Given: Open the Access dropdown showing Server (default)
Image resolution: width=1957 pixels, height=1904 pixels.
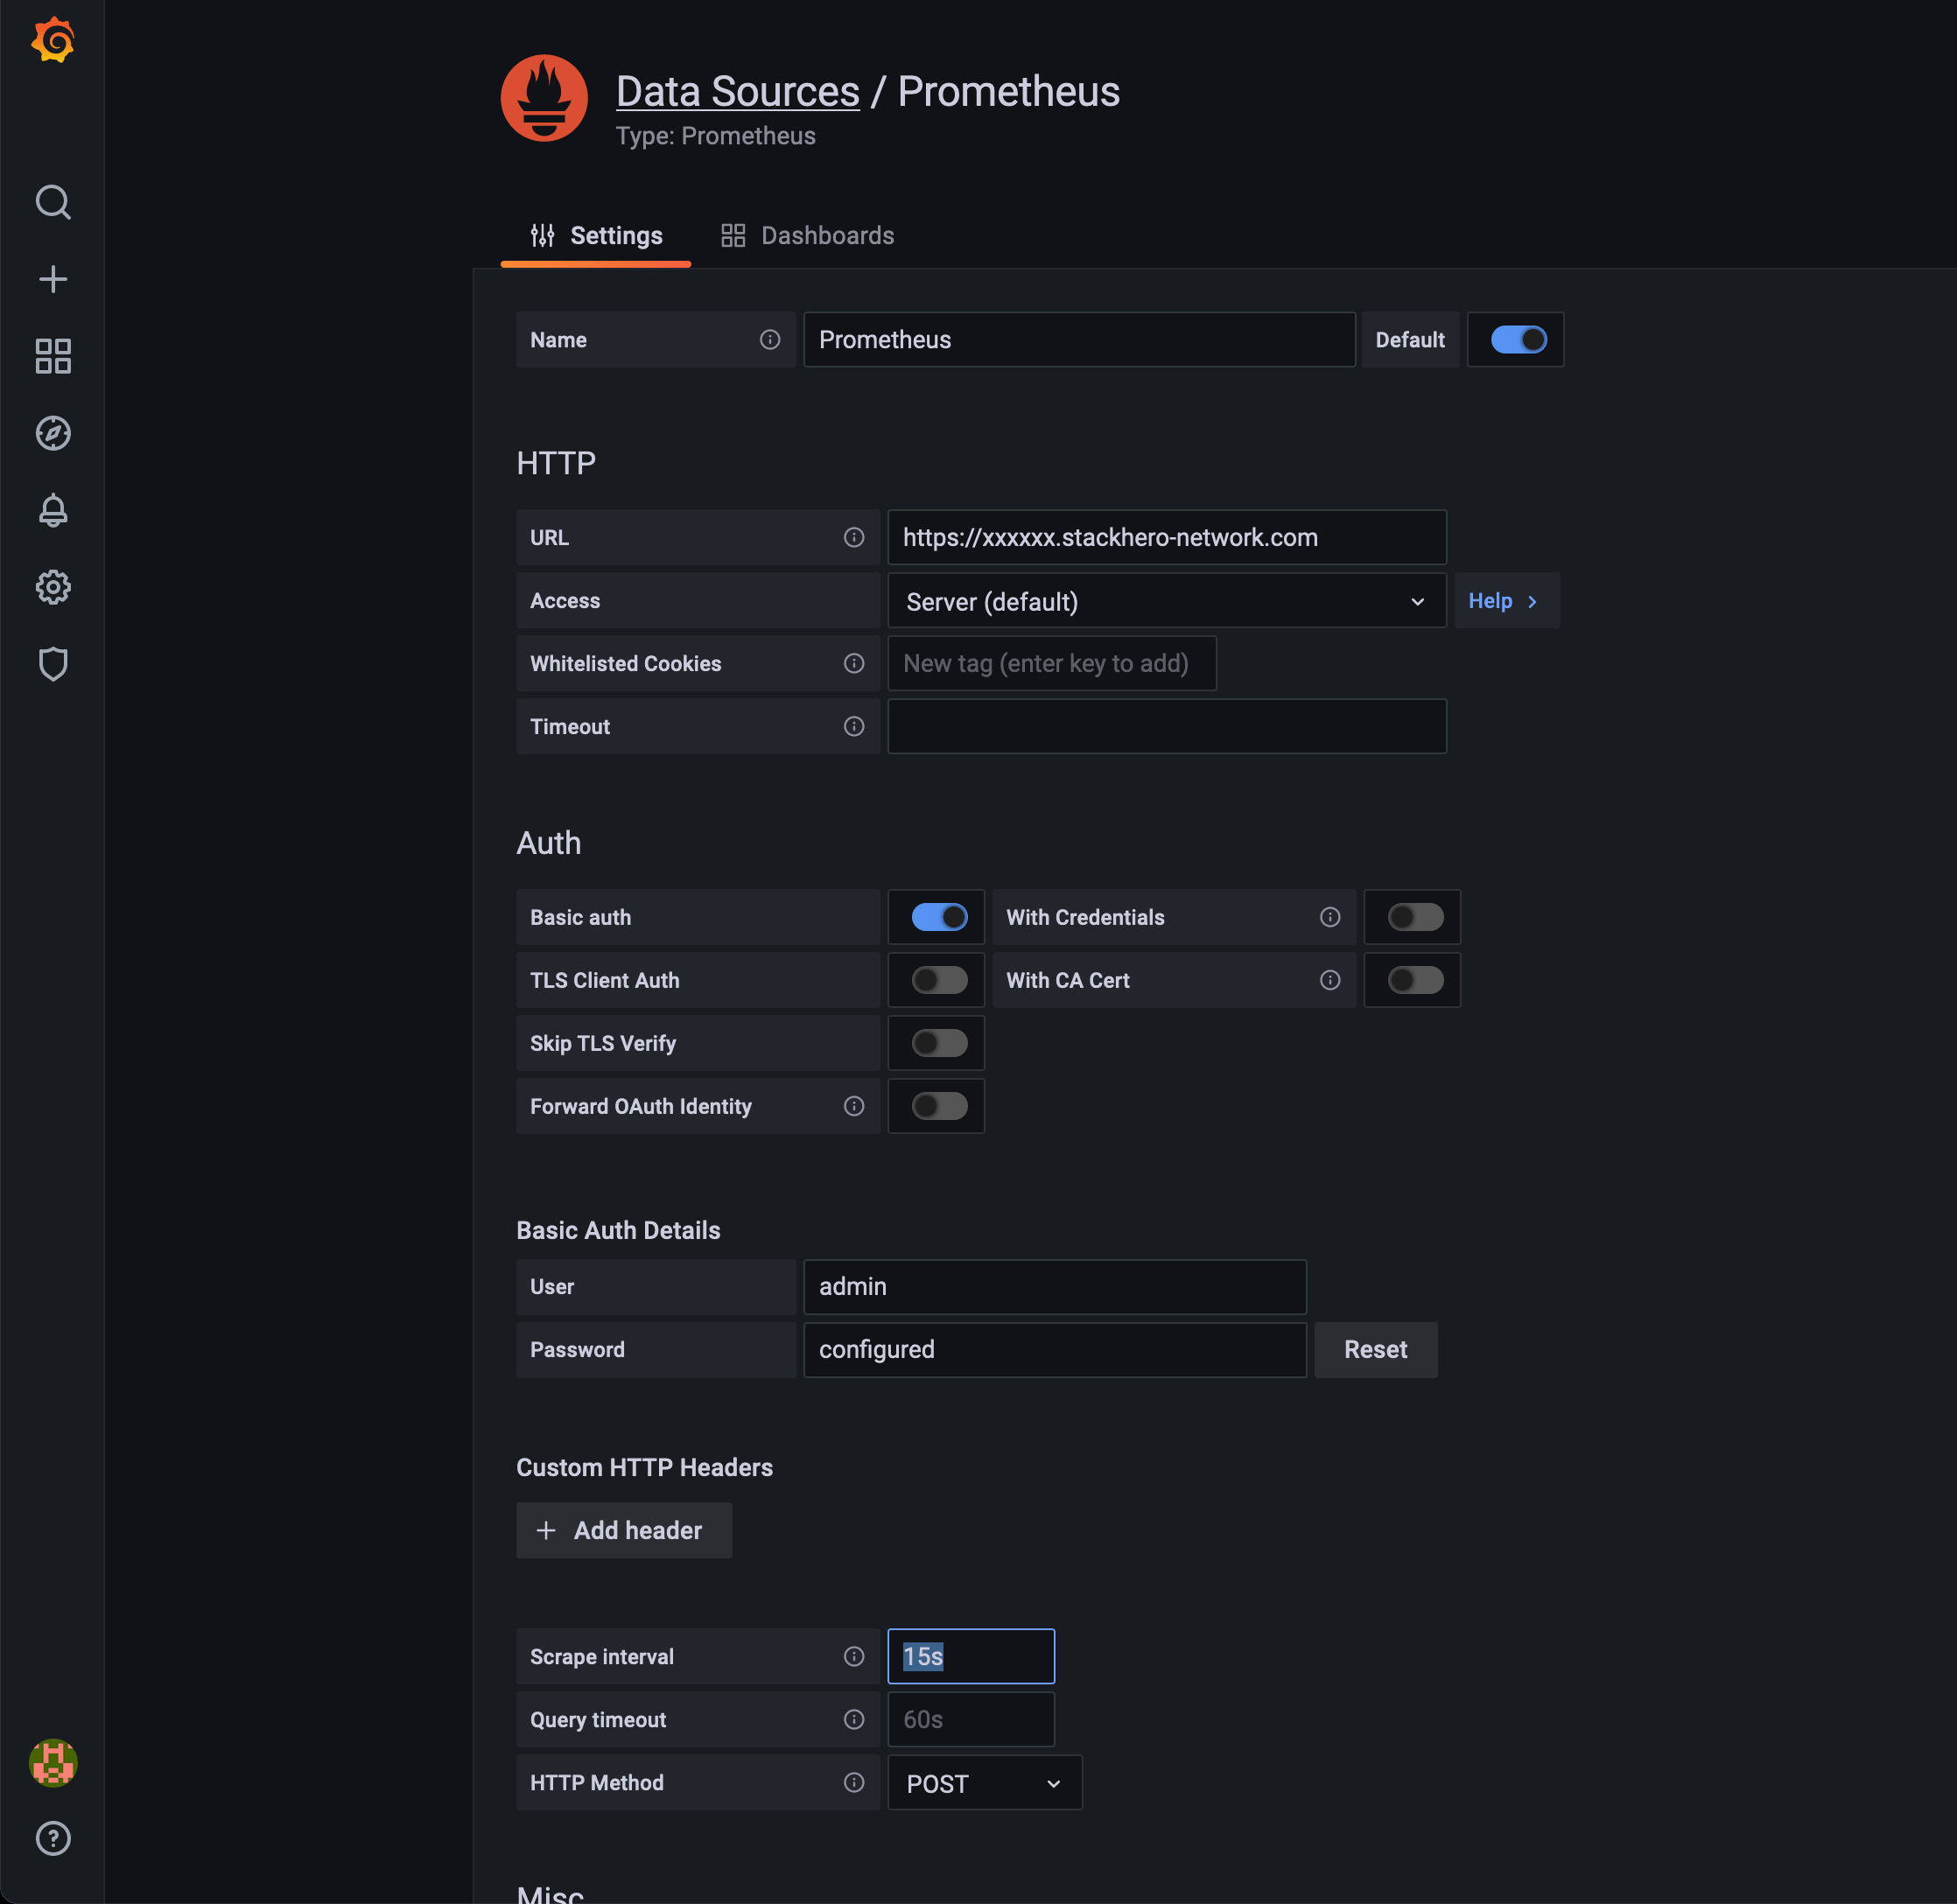Looking at the screenshot, I should (1166, 601).
